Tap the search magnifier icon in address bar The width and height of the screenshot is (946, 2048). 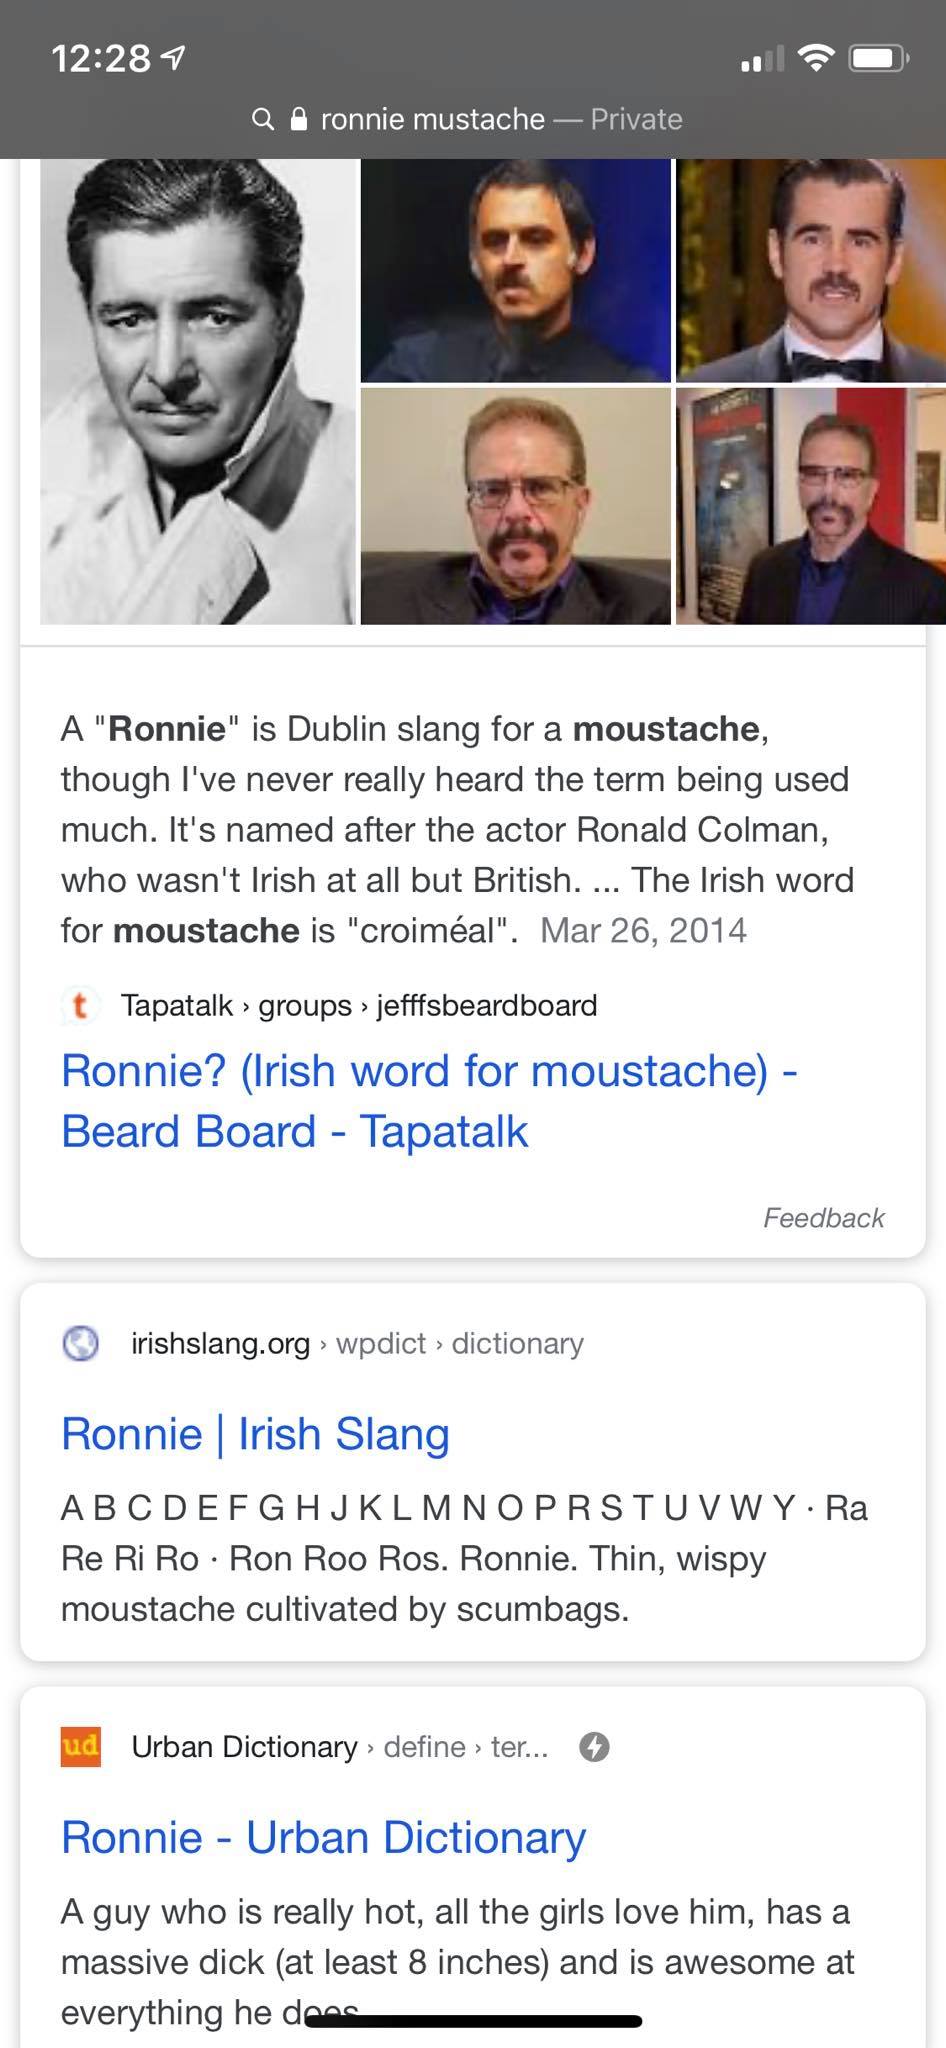263,120
